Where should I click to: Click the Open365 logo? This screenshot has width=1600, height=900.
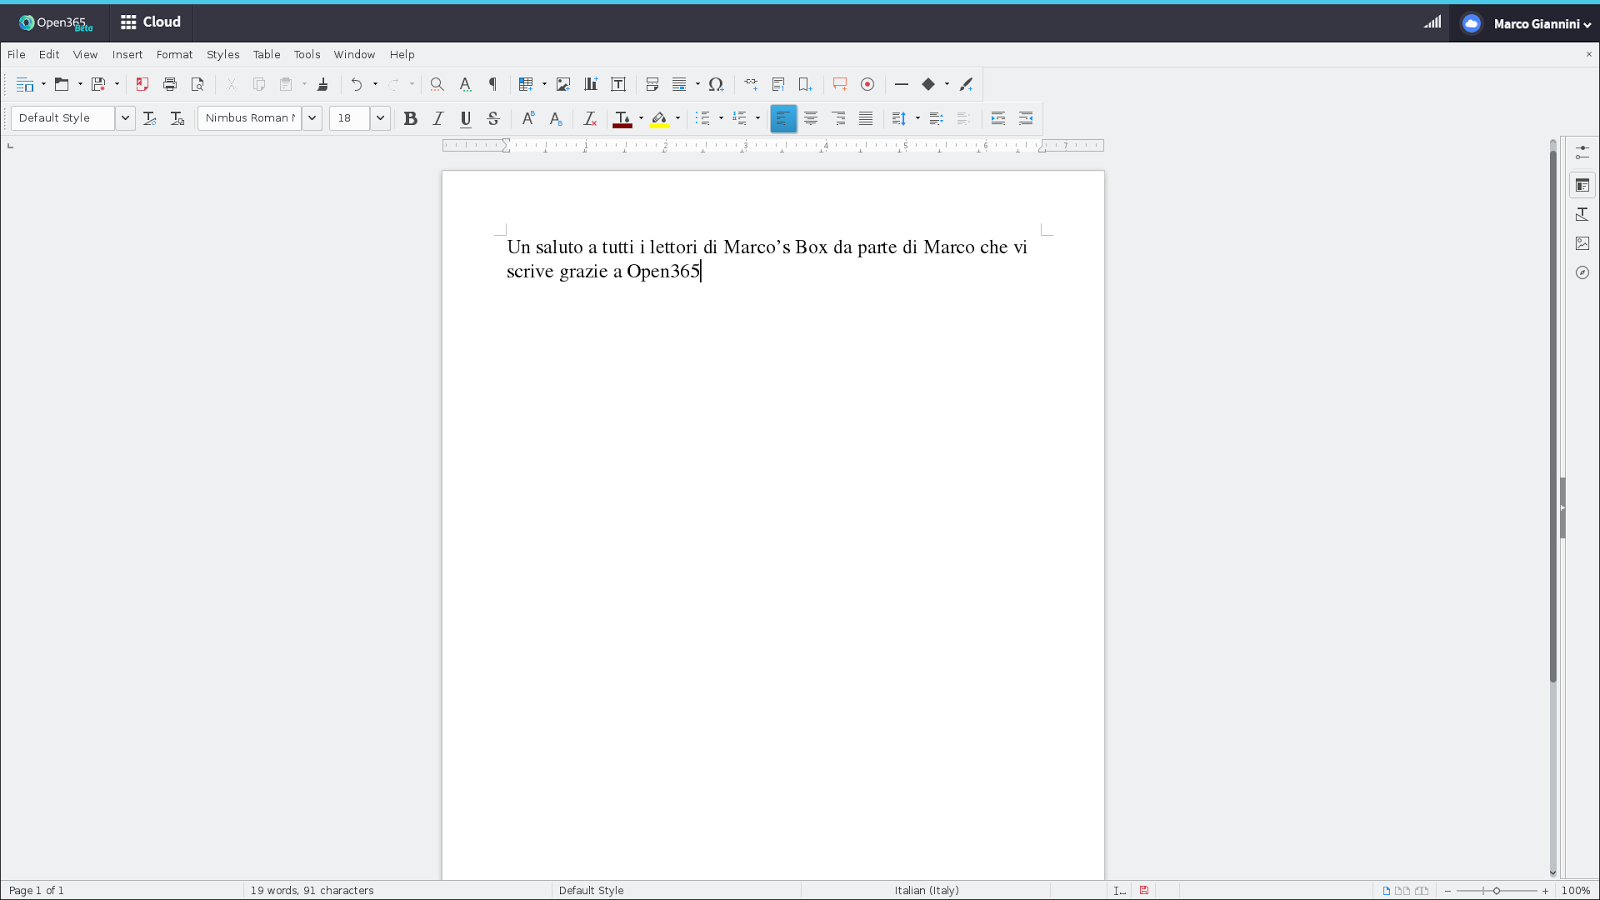point(55,23)
